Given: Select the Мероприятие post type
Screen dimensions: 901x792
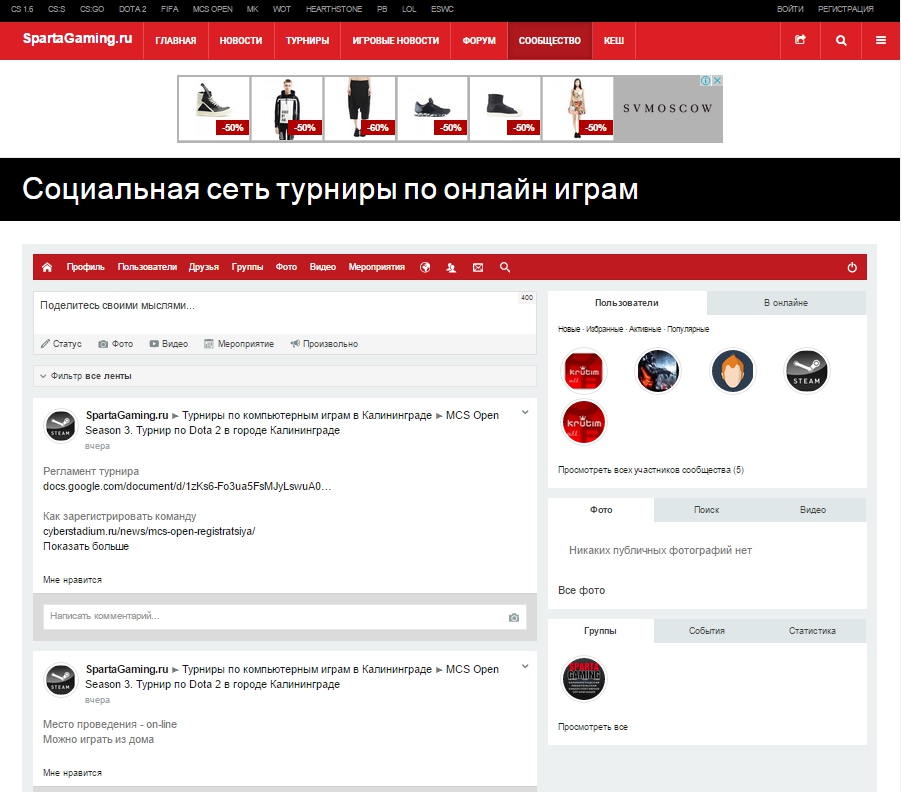Looking at the screenshot, I should (239, 344).
